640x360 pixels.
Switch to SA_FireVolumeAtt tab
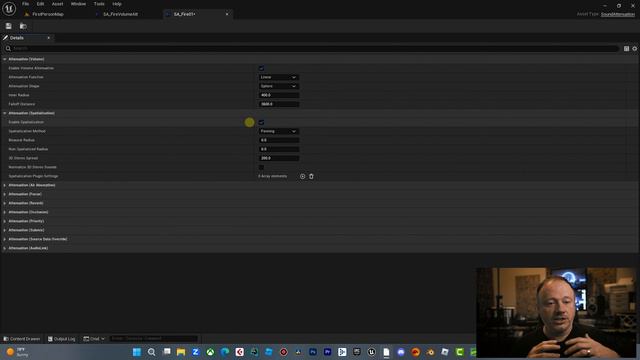[120, 14]
